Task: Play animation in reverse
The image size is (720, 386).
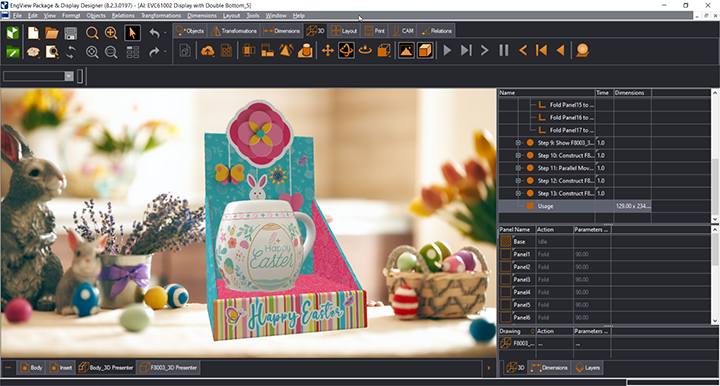Action: pyautogui.click(x=560, y=50)
